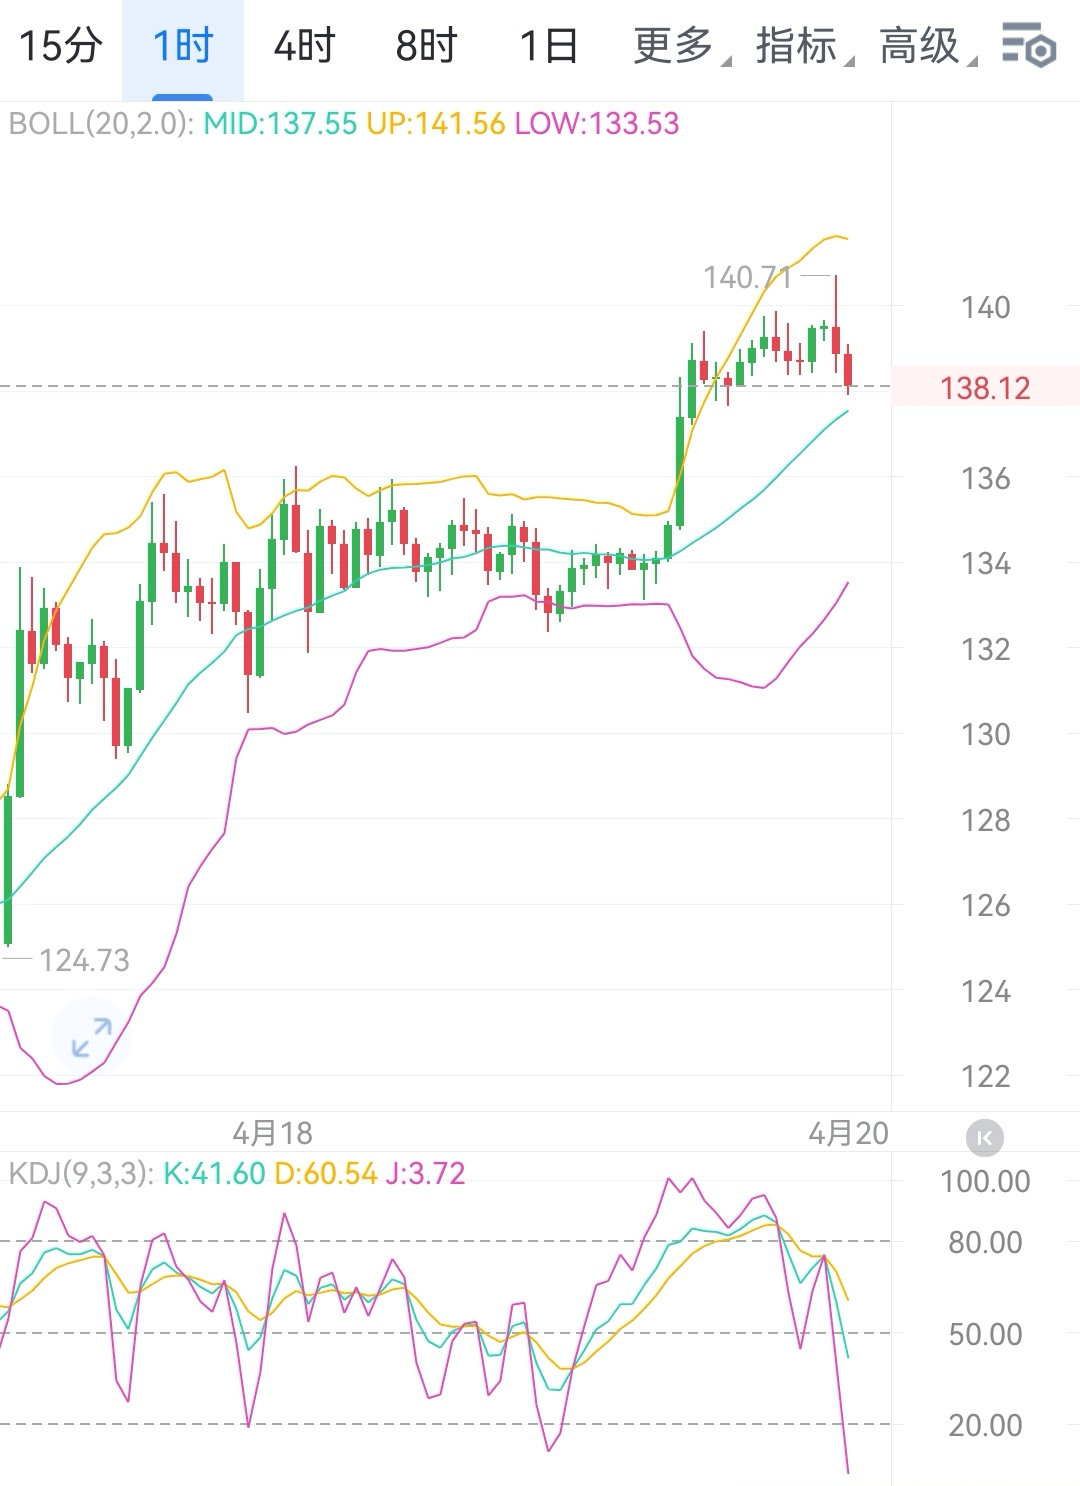
Task: Switch to the 15分 timeframe
Action: [x=61, y=46]
